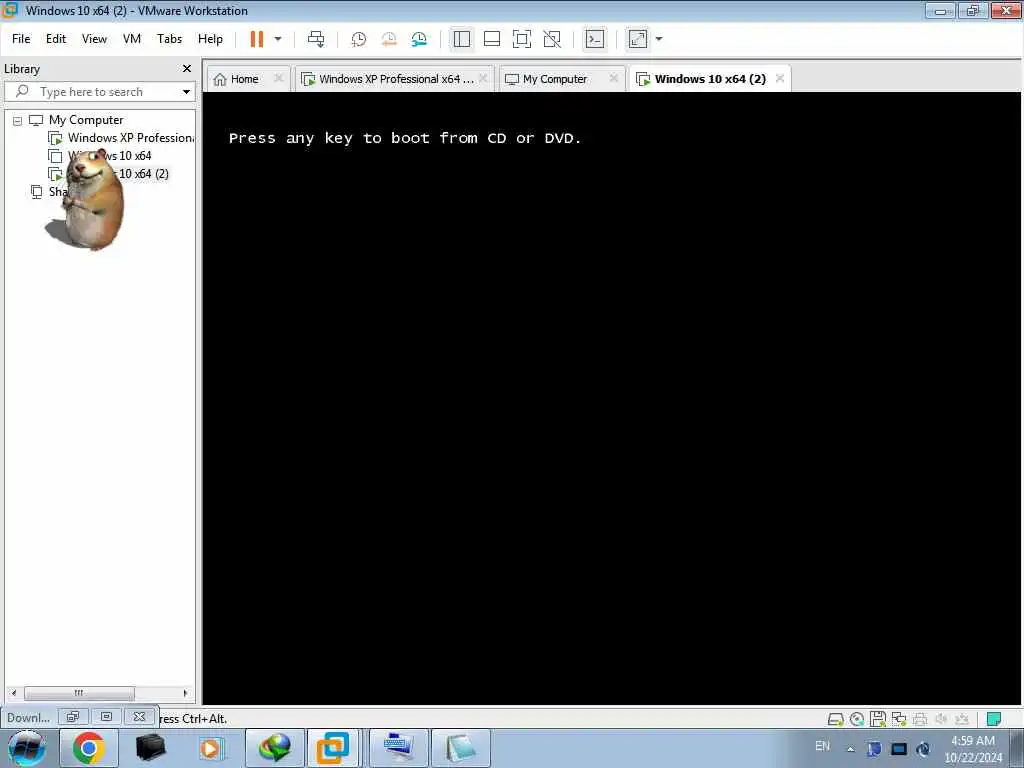Open the File menu
Image resolution: width=1024 pixels, height=768 pixels.
[x=21, y=39]
